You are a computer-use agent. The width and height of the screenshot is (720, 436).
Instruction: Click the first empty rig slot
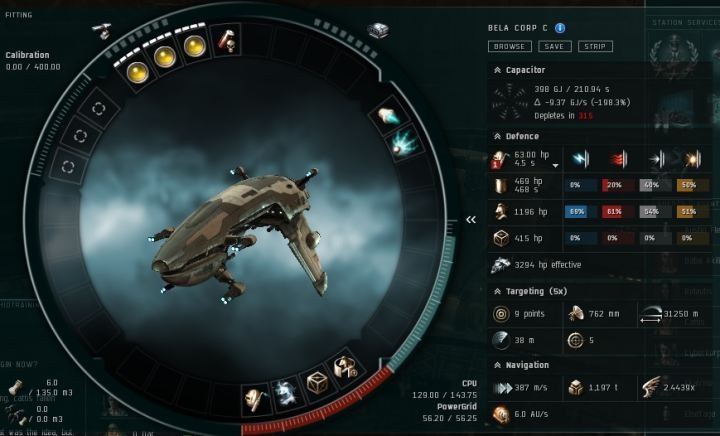click(98, 108)
